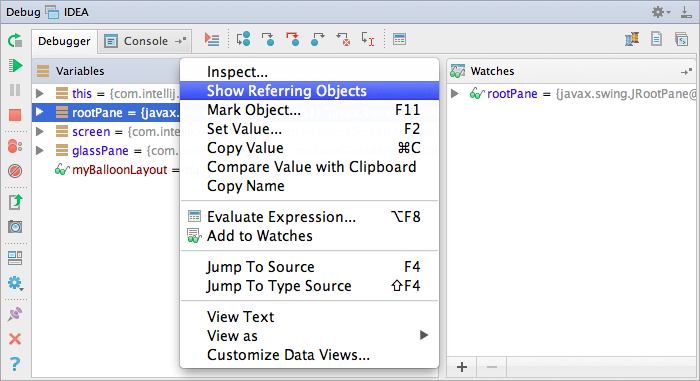Select the screen variable row
This screenshot has height=381, width=700.
pos(106,131)
